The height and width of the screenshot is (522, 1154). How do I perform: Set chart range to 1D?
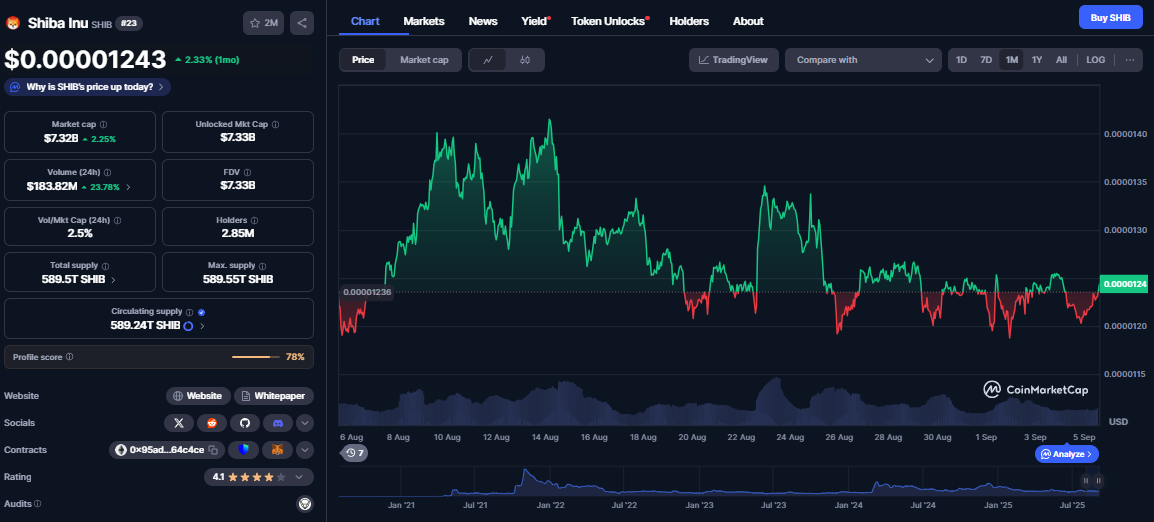point(961,60)
